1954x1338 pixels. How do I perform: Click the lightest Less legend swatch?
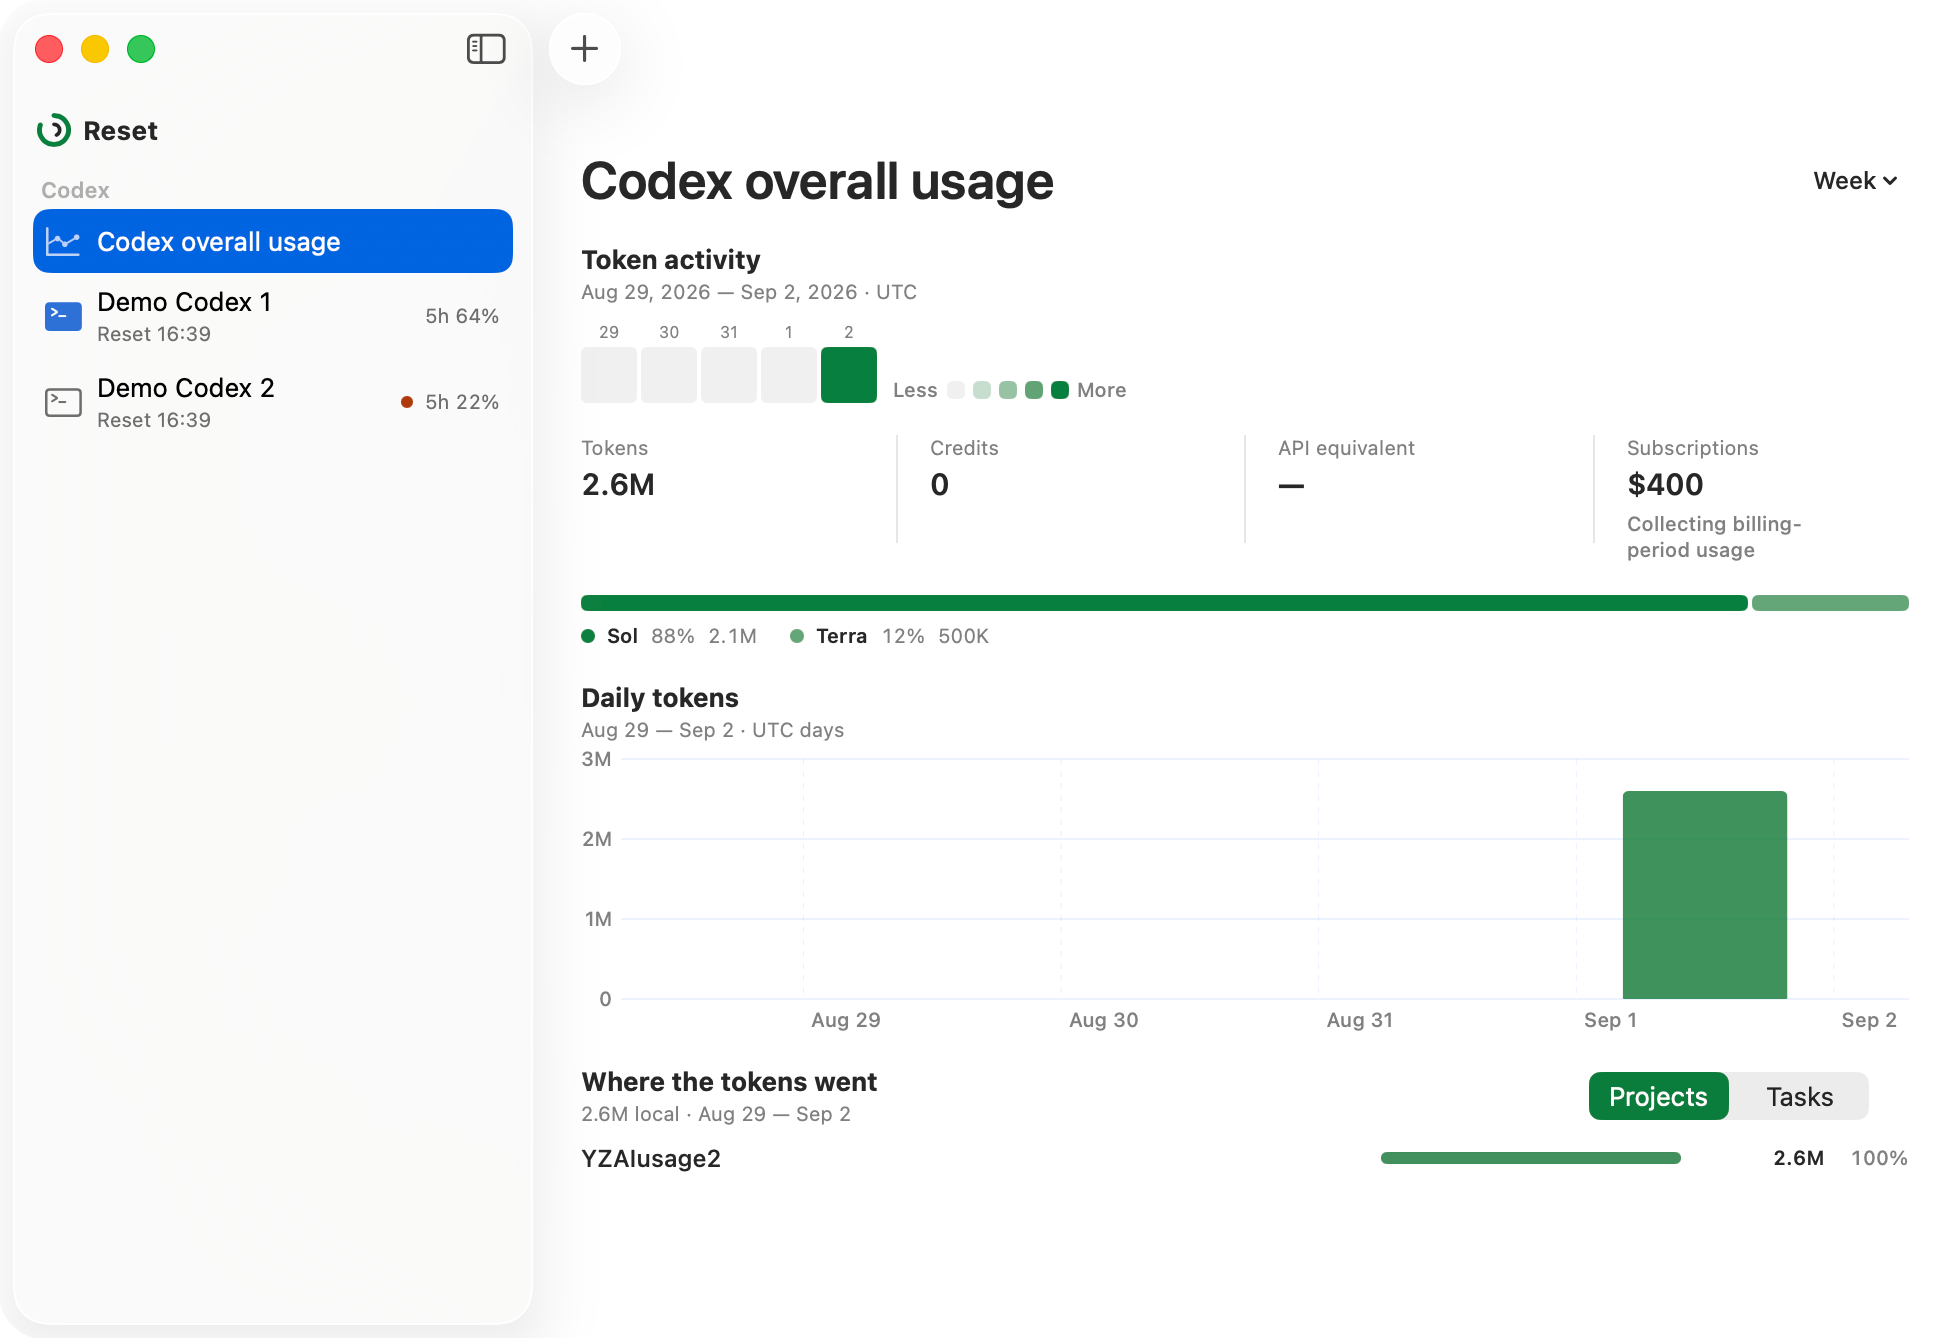pos(956,390)
